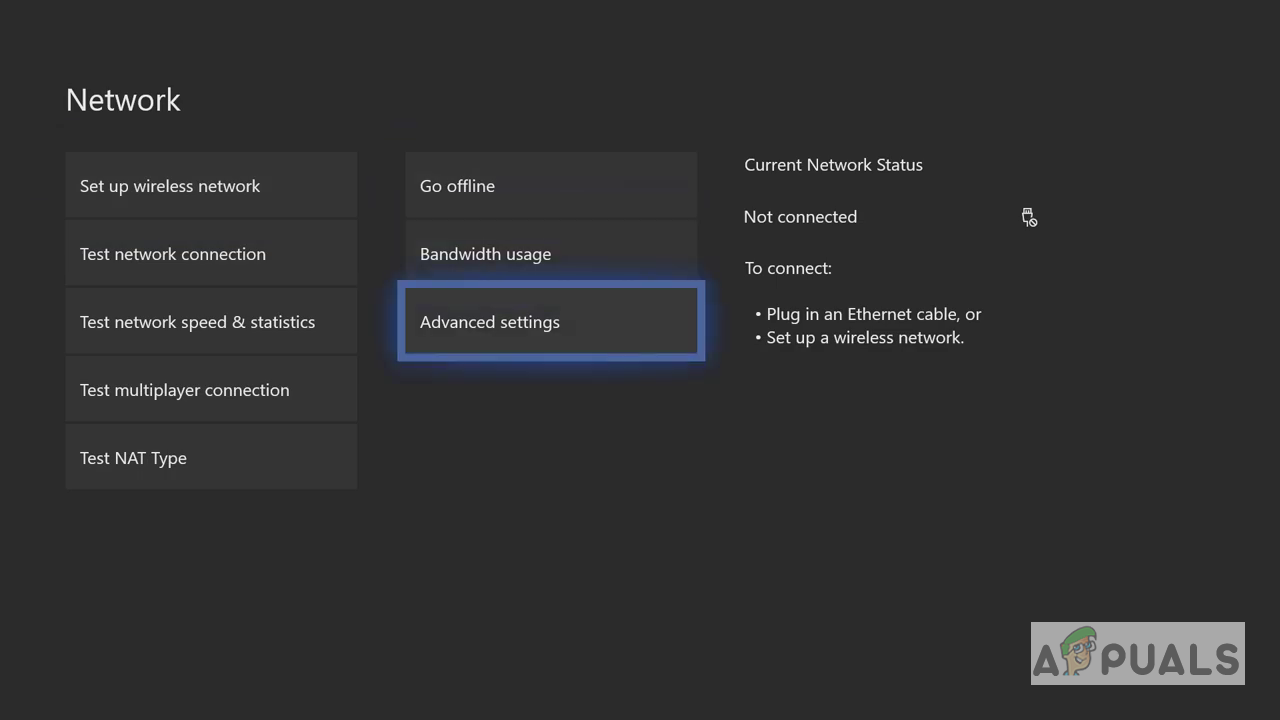Image resolution: width=1280 pixels, height=720 pixels.
Task: Select Go offline tile
Action: [x=551, y=186]
